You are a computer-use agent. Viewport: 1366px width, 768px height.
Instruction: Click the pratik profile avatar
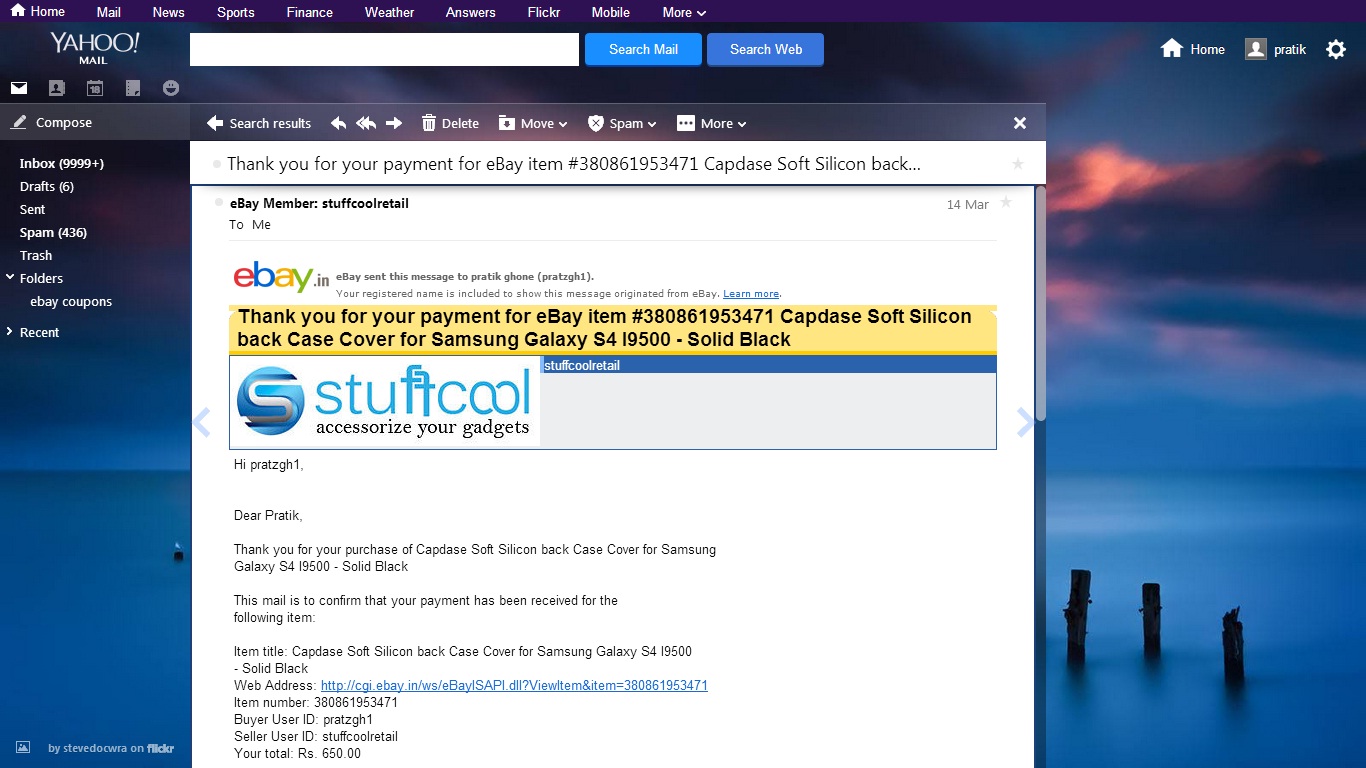coord(1255,49)
